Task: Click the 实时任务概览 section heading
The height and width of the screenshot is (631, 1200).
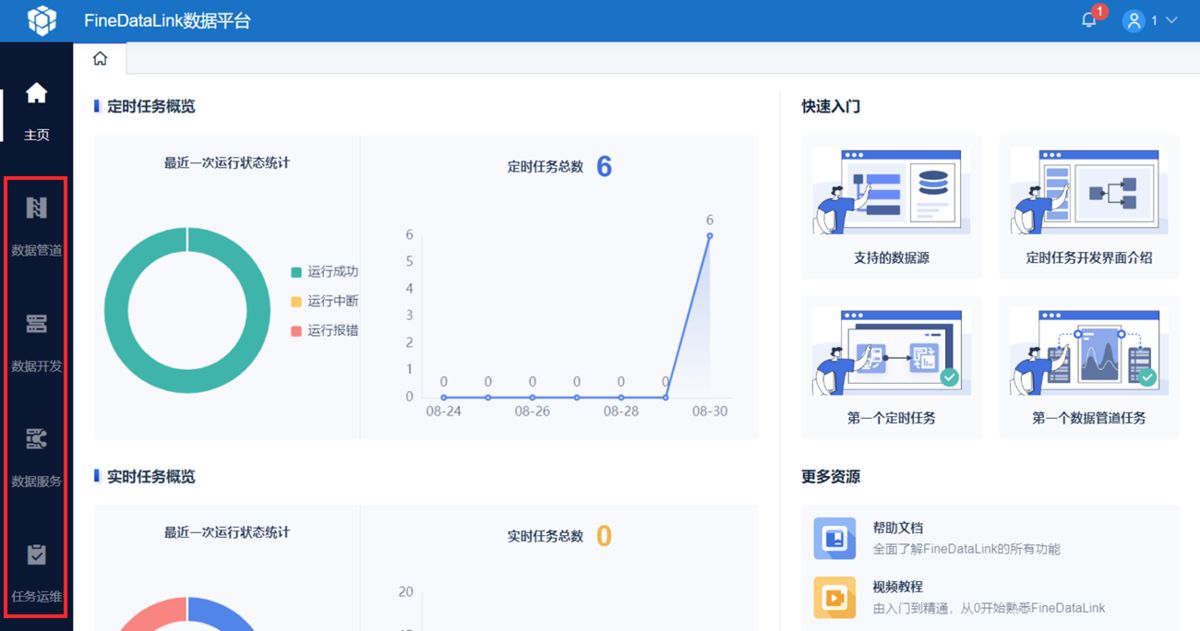Action: pyautogui.click(x=151, y=477)
